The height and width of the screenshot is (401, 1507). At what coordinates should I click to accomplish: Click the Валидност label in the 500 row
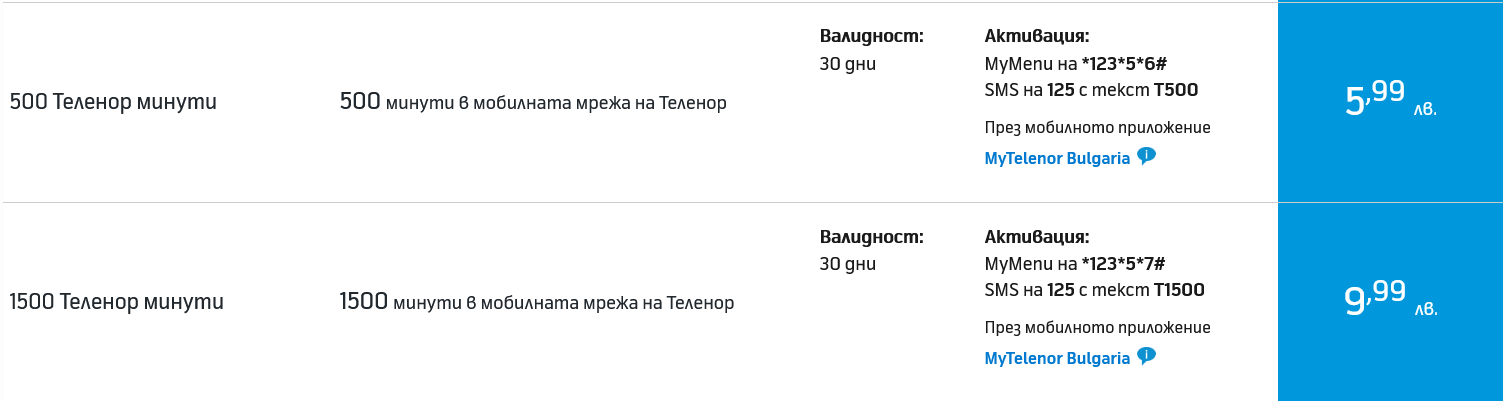(x=871, y=37)
